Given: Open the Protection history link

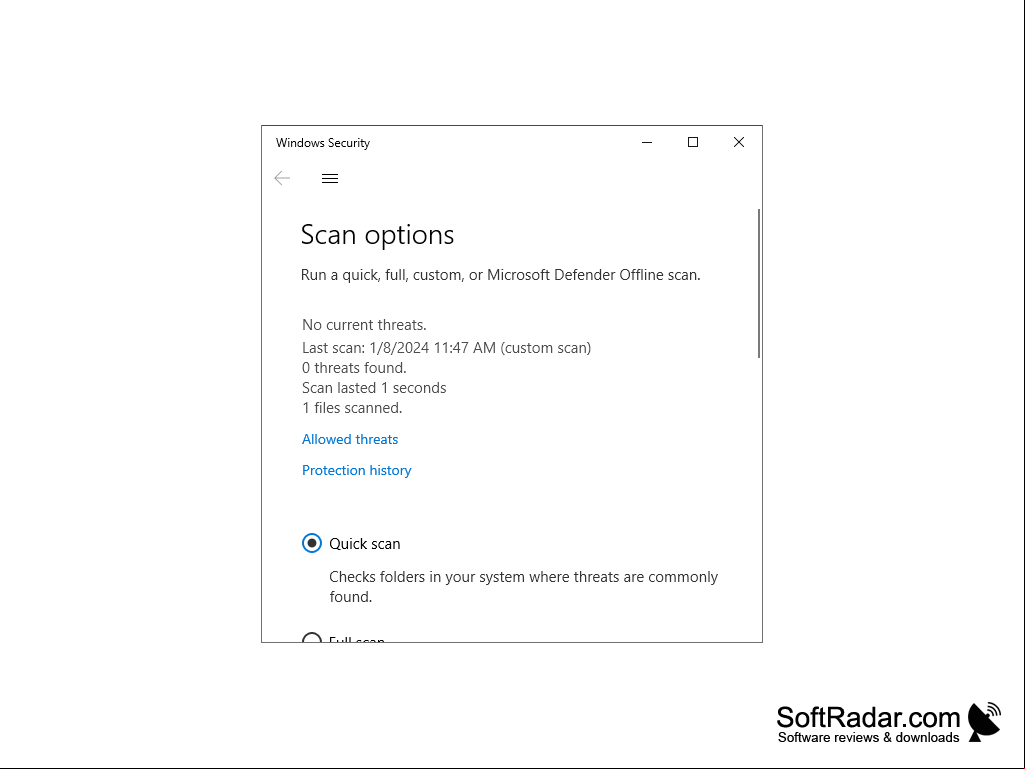Looking at the screenshot, I should click(x=356, y=470).
